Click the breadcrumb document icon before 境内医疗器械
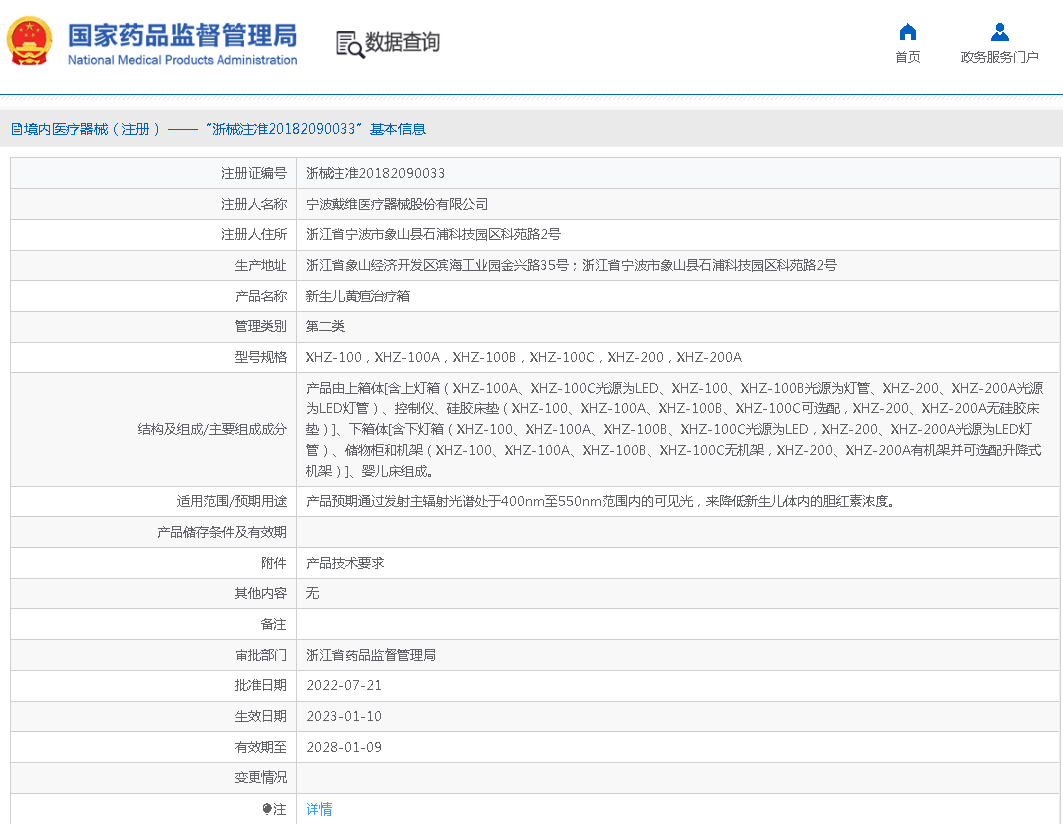 point(16,129)
